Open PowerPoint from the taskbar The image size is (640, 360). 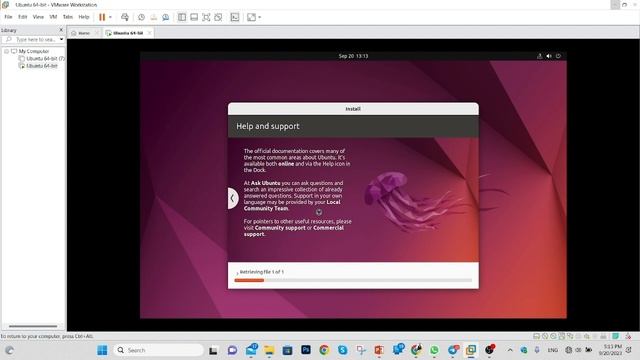[379, 350]
